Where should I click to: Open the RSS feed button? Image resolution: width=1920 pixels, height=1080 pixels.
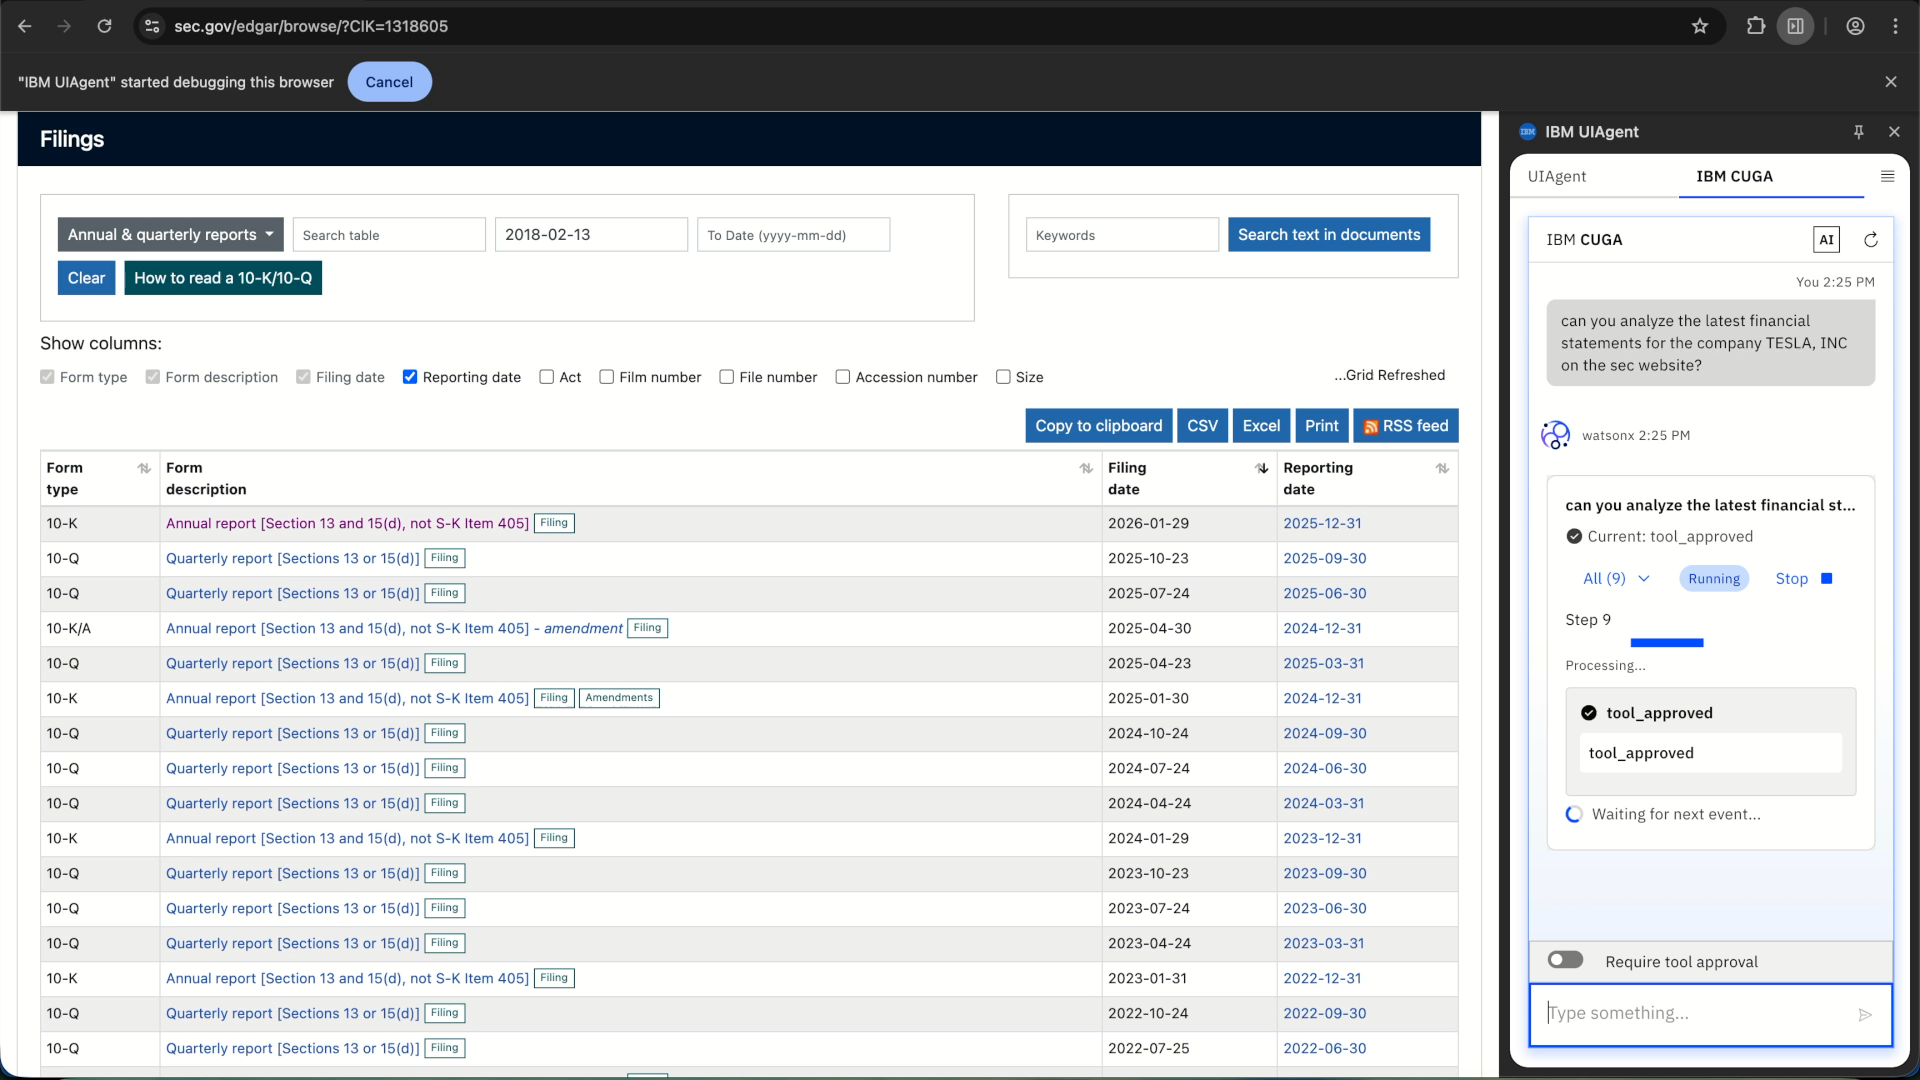tap(1406, 426)
